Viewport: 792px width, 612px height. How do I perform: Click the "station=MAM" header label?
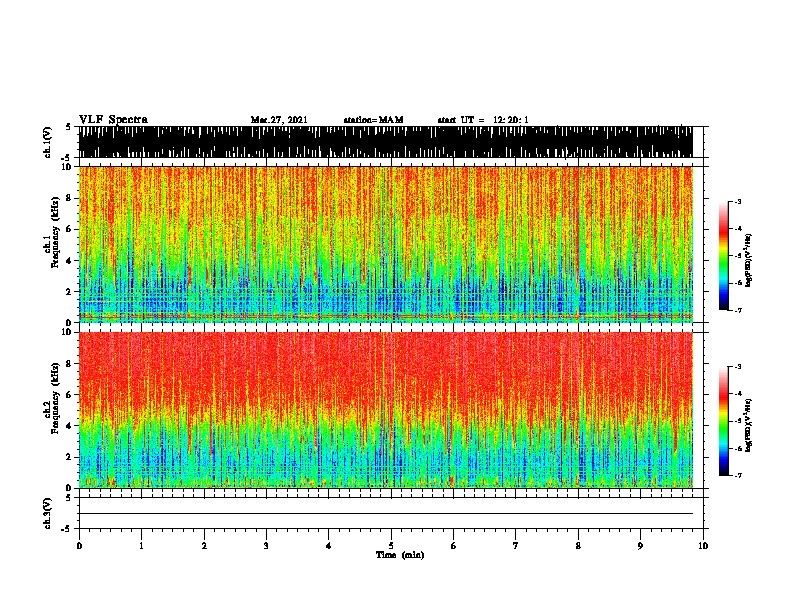point(373,120)
